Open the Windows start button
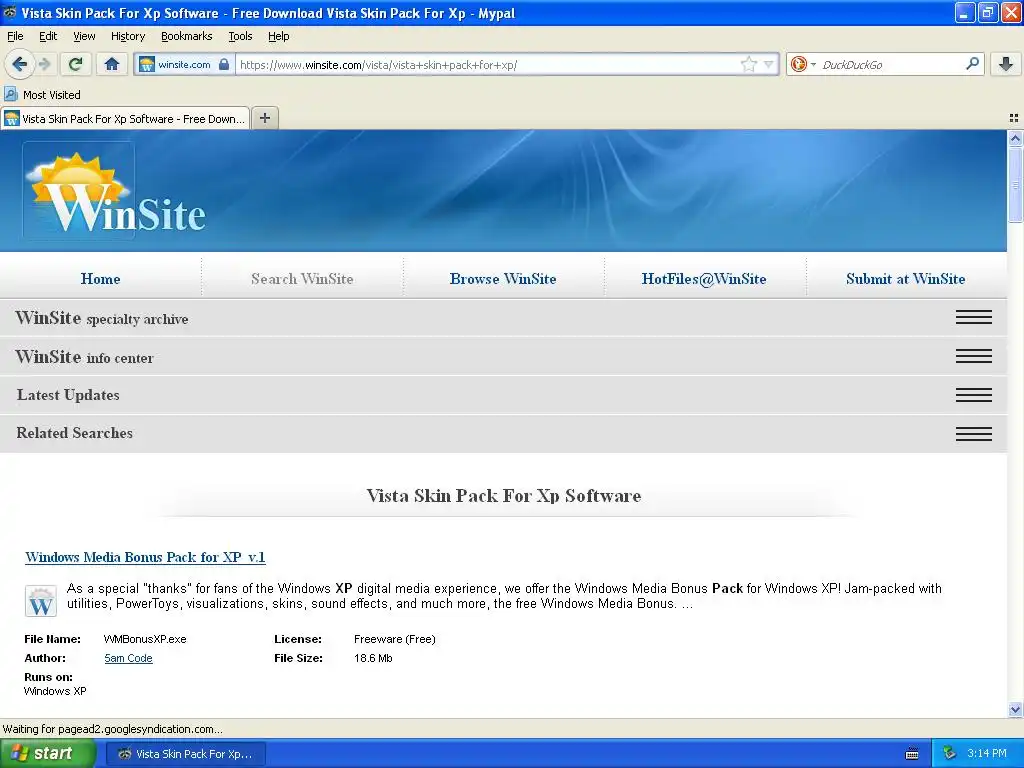Image resolution: width=1024 pixels, height=768 pixels. click(x=46, y=754)
